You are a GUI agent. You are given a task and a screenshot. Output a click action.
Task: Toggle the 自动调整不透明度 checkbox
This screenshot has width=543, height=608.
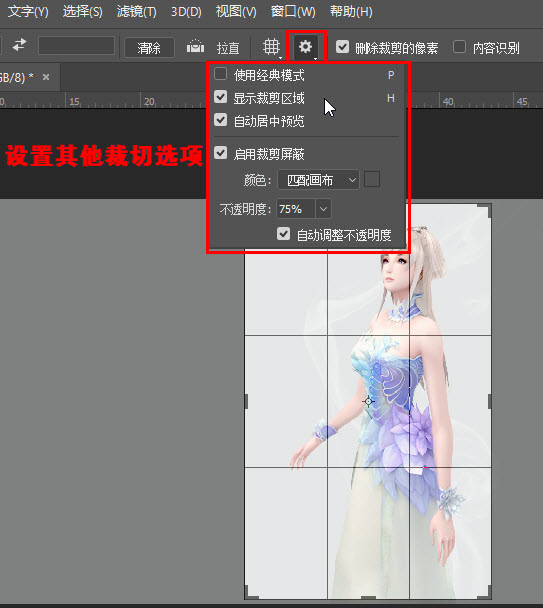[x=284, y=233]
